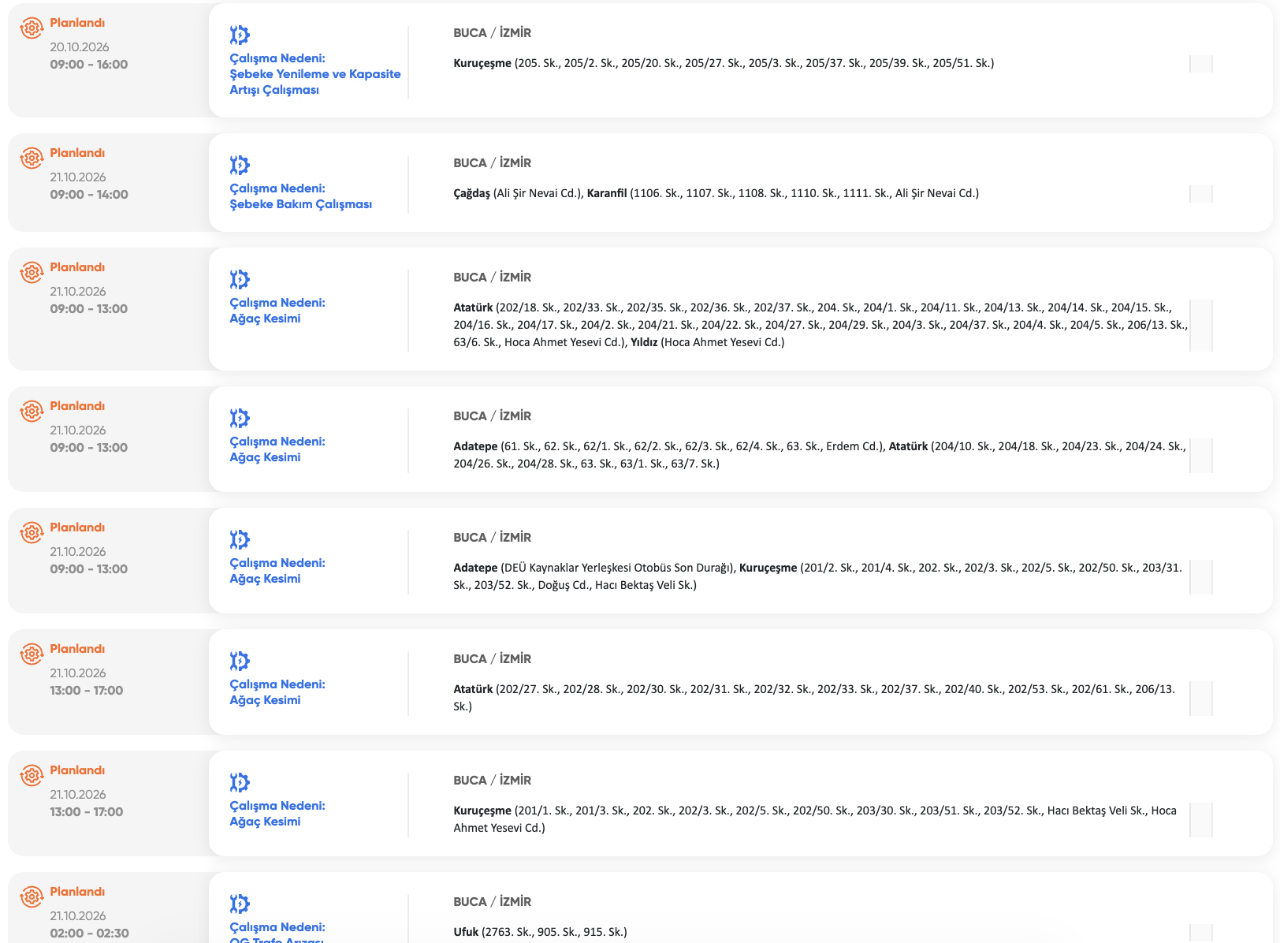Click the 63/6. Sk. street entry

coord(477,343)
